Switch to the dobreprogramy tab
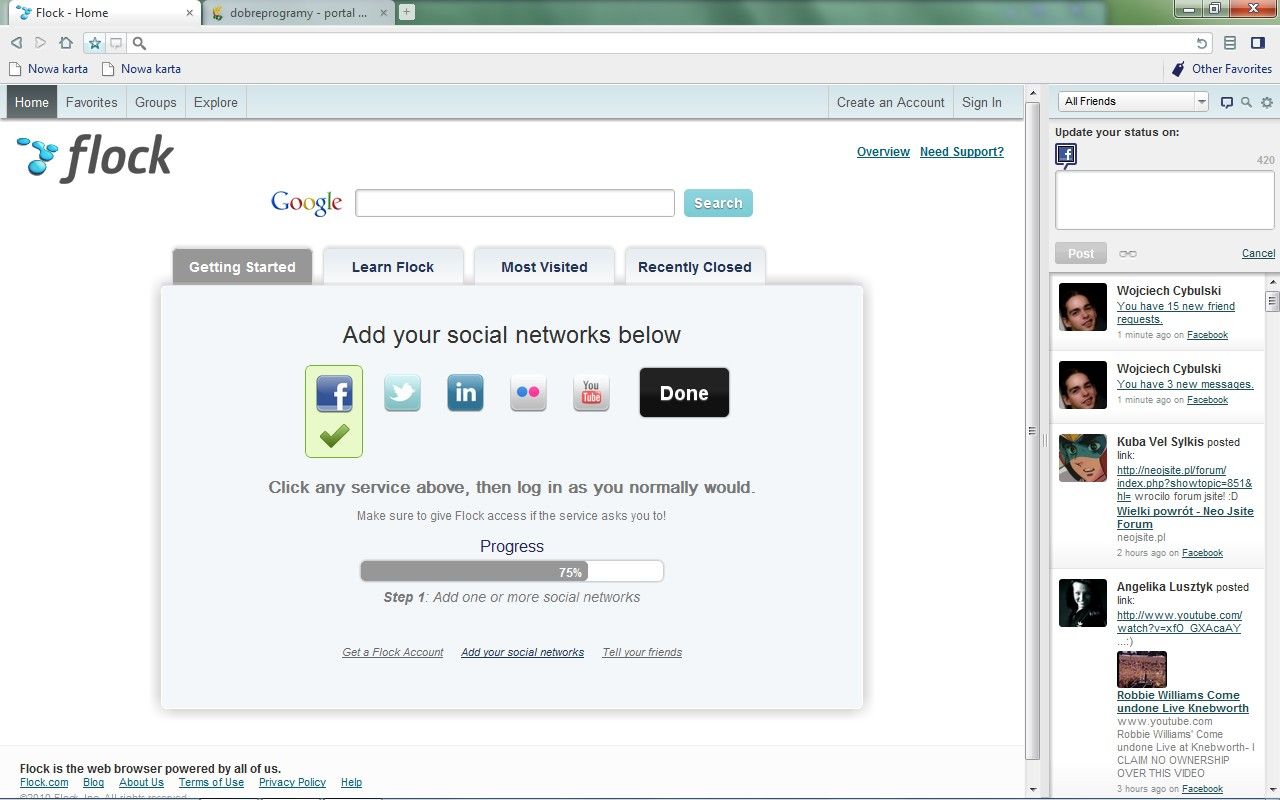 point(297,13)
